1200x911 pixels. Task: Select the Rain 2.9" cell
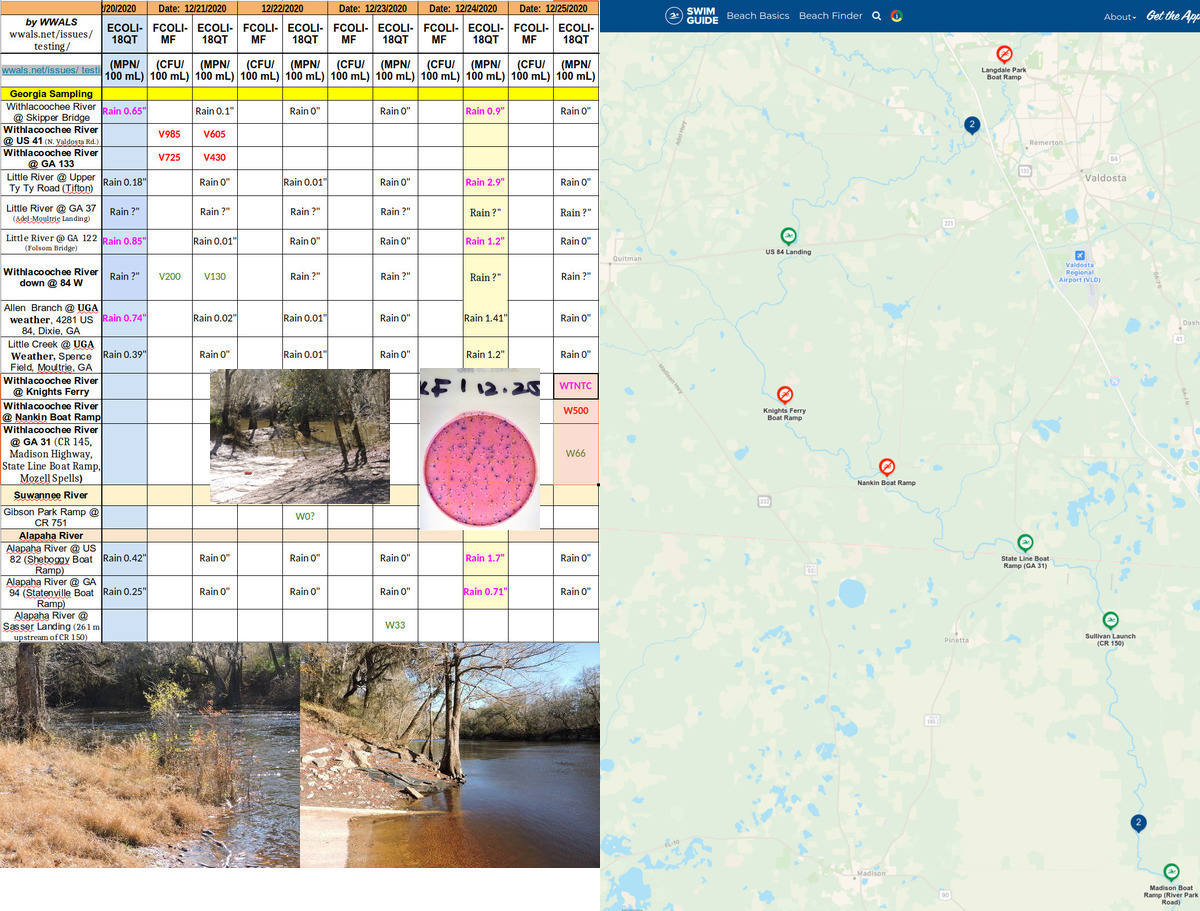(485, 182)
